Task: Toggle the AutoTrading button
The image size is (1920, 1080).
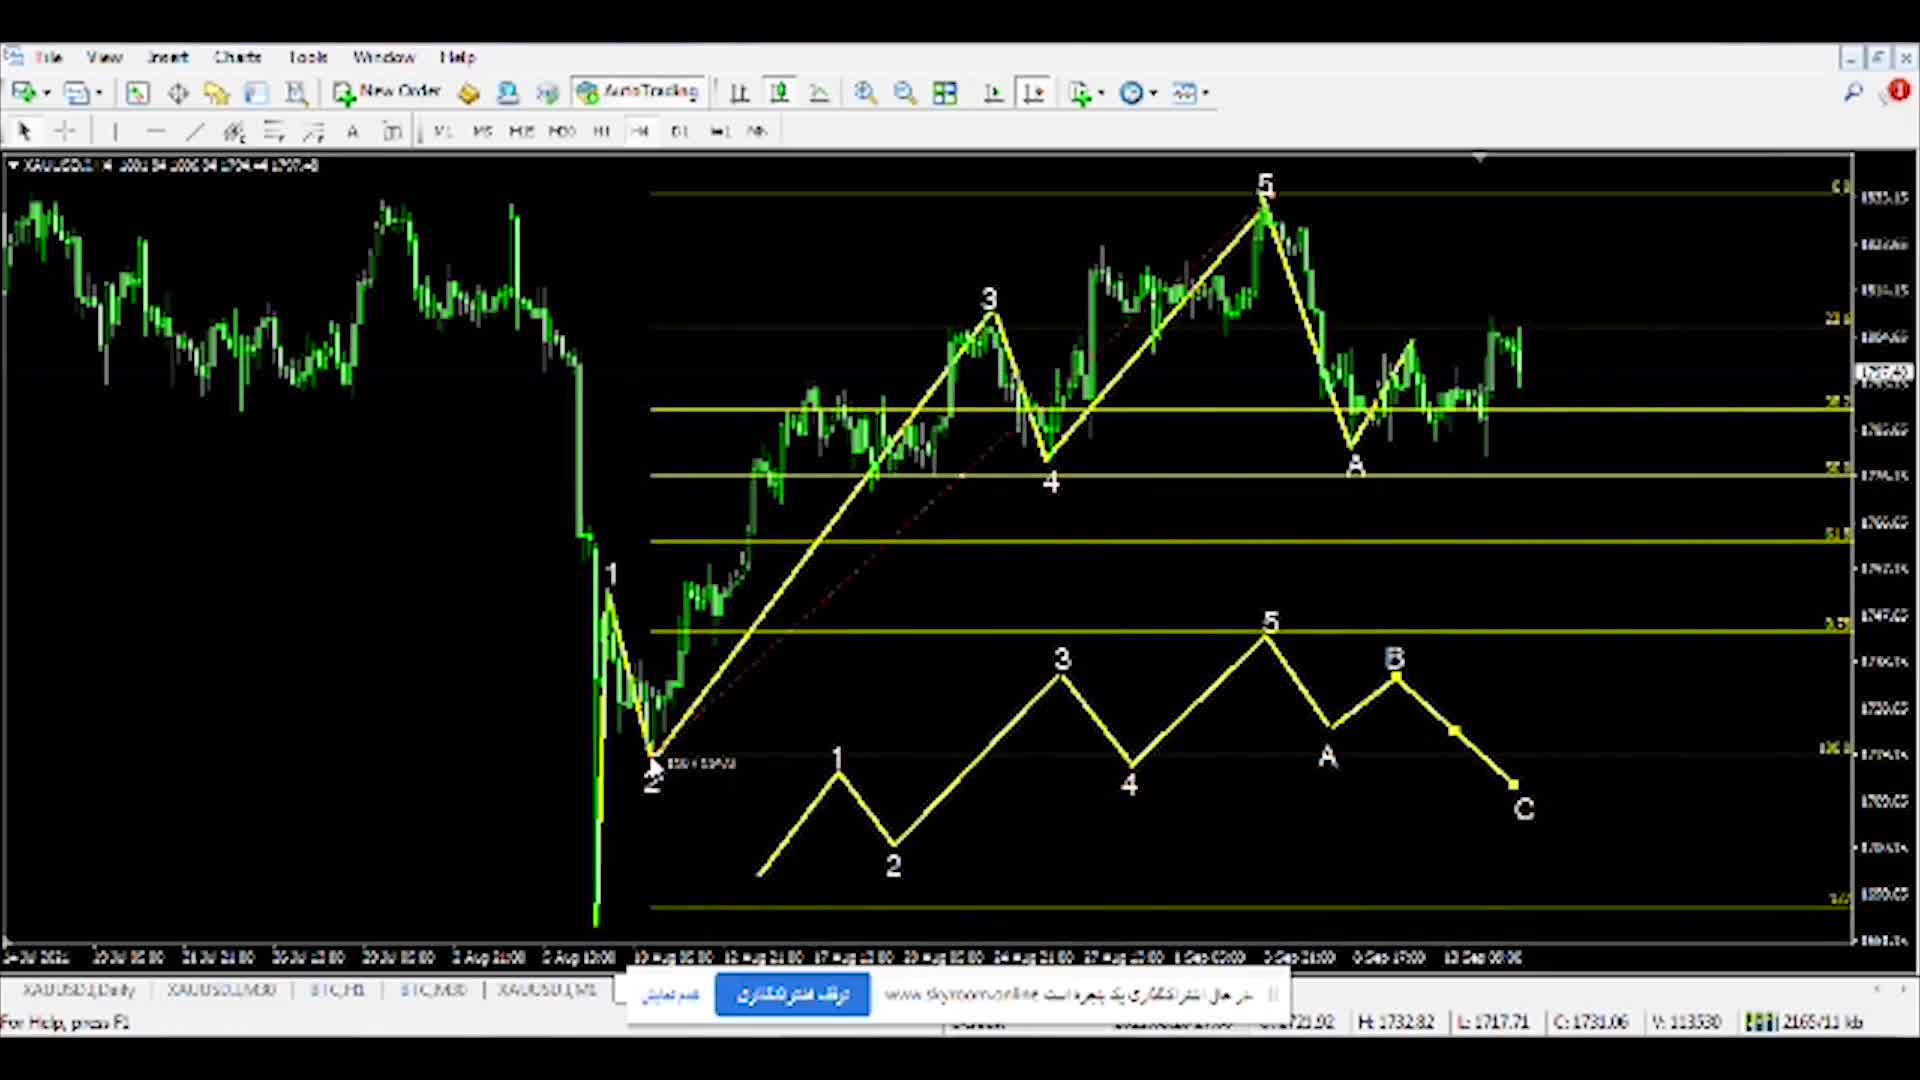Action: click(x=638, y=92)
